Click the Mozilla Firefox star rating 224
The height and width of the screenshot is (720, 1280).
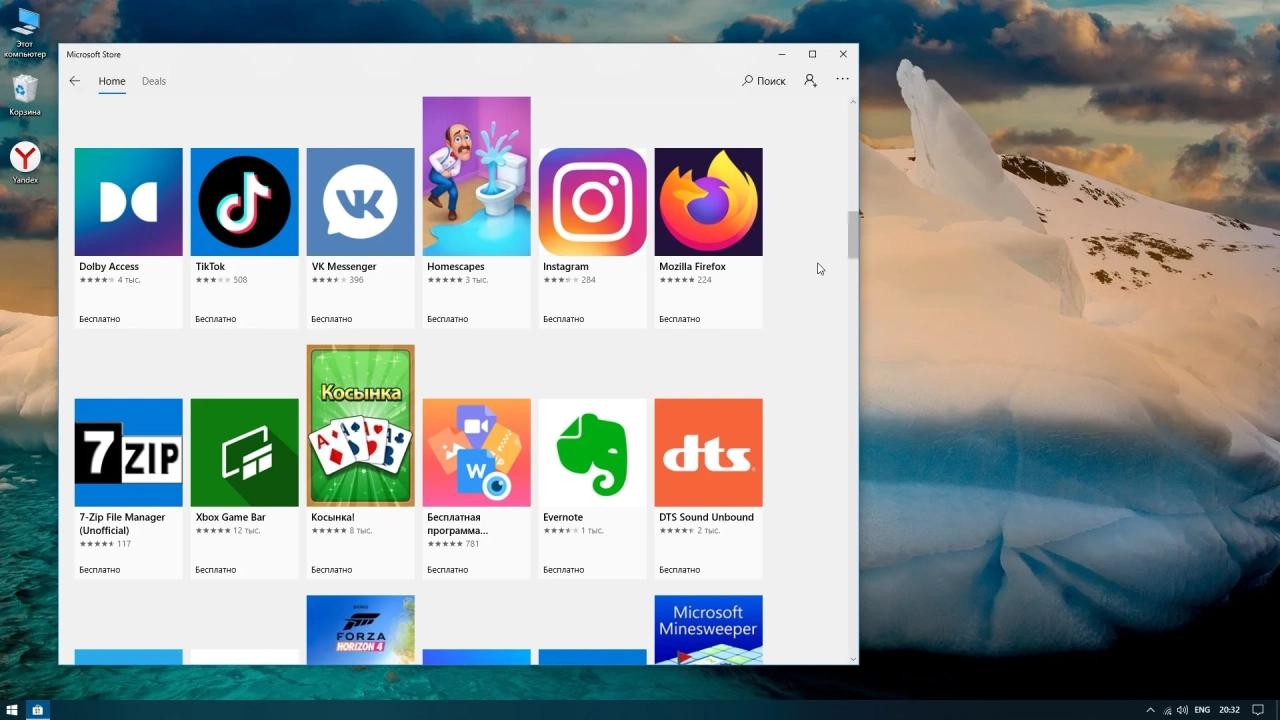(x=685, y=280)
